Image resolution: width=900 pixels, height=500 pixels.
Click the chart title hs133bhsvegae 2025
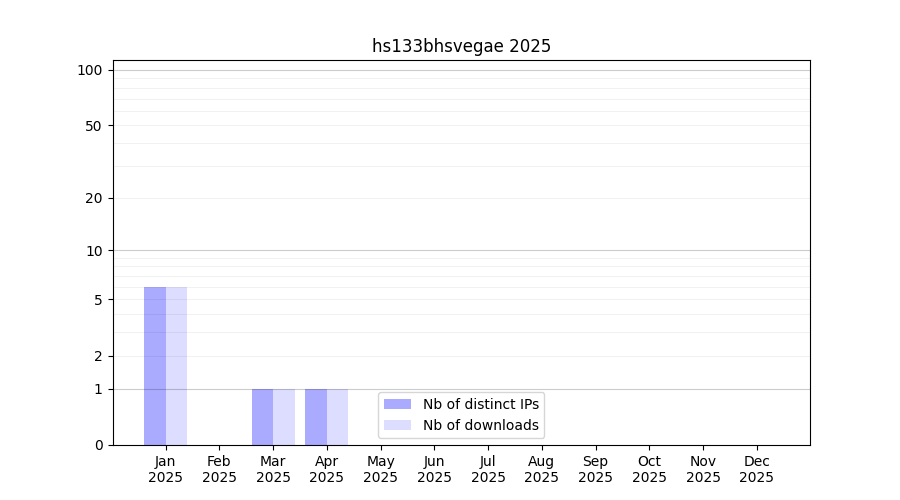pyautogui.click(x=461, y=46)
